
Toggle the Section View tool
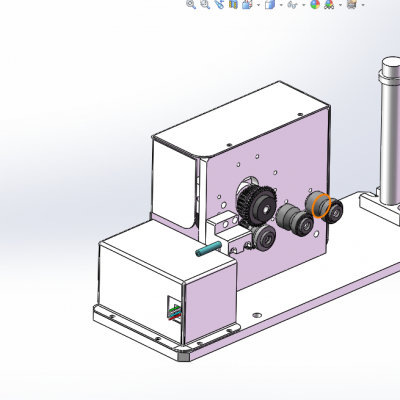233,4
